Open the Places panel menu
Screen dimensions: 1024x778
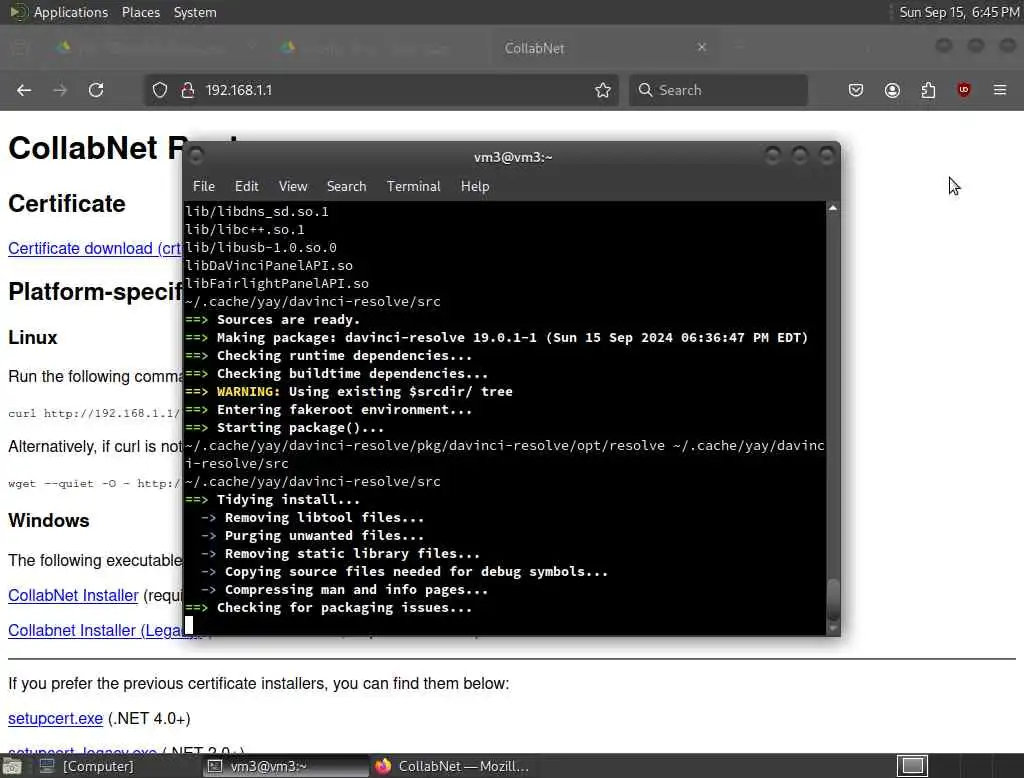pos(140,12)
